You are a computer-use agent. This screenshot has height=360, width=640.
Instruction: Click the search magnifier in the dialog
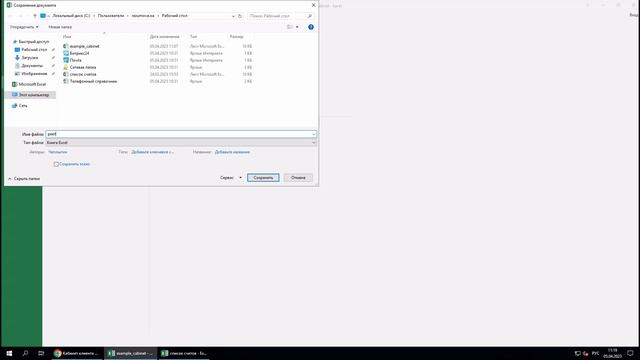(x=310, y=16)
